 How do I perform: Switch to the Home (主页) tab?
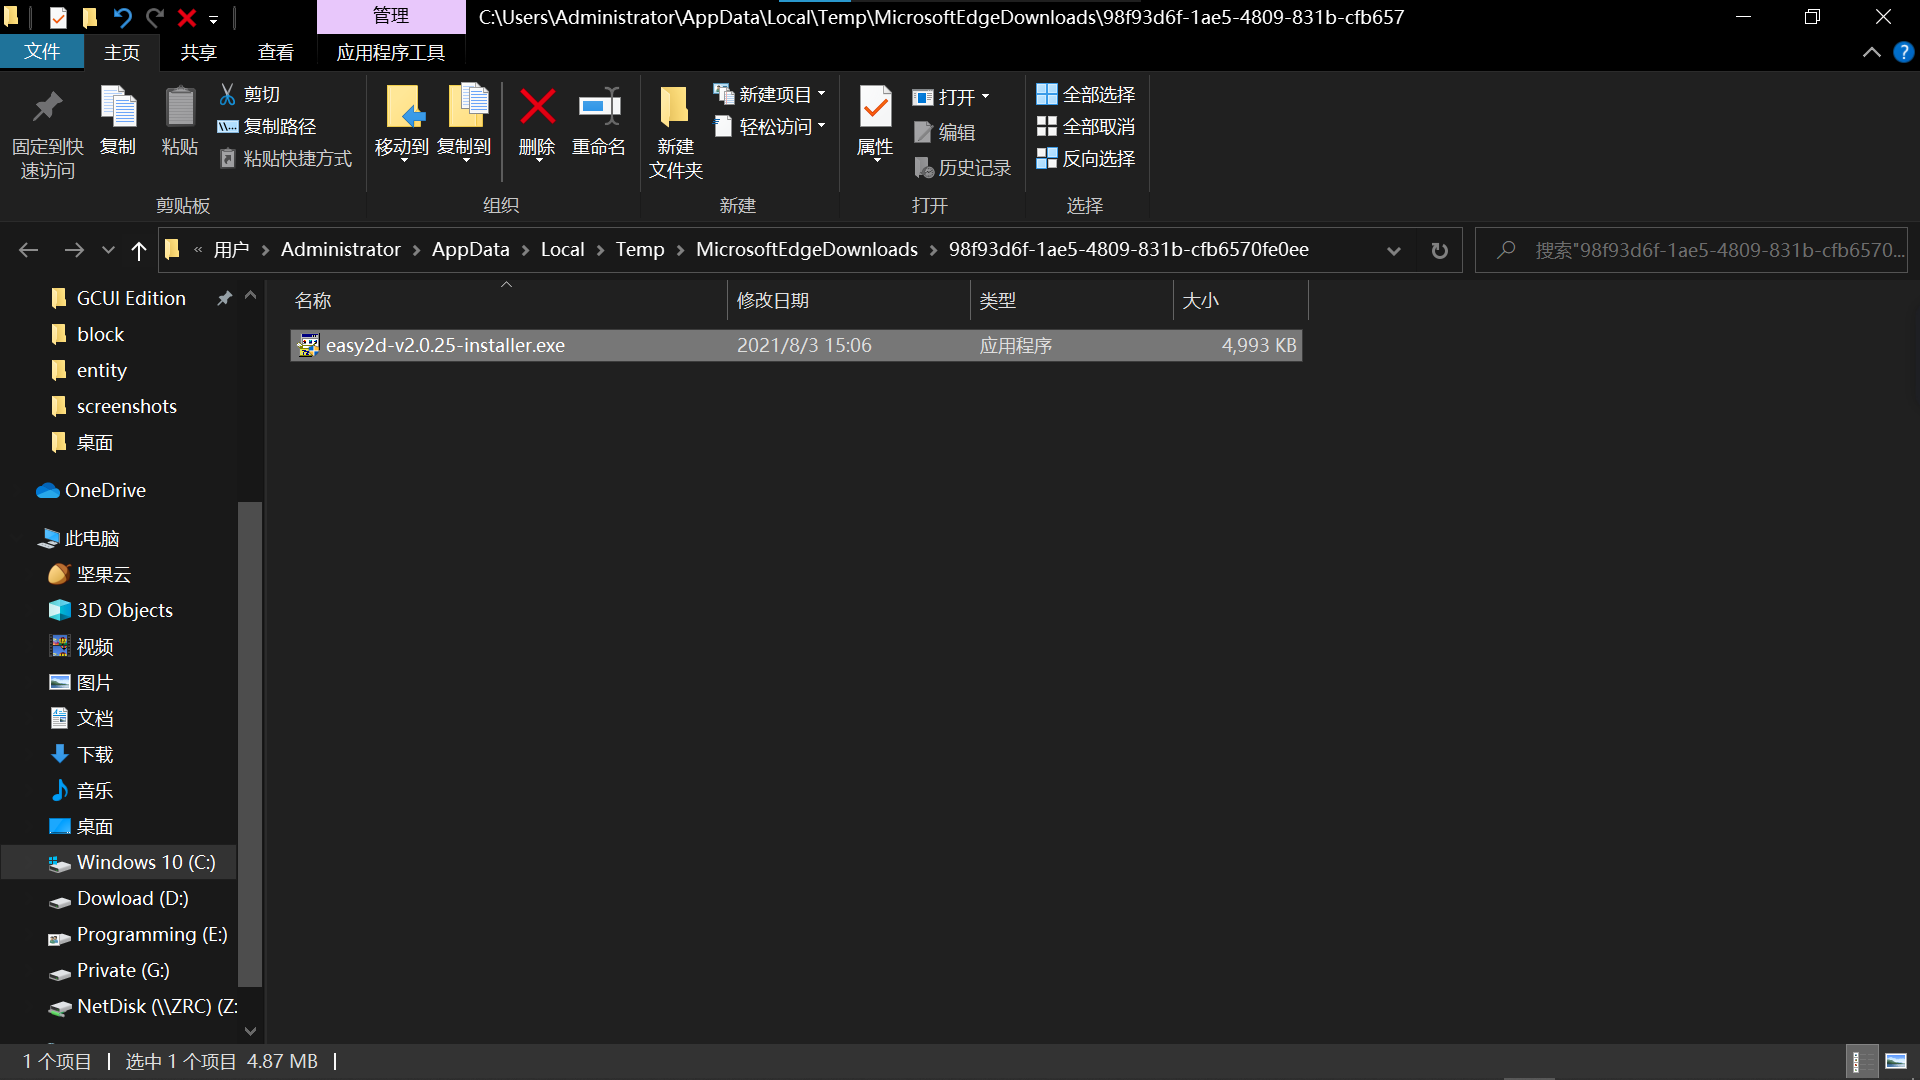122,52
